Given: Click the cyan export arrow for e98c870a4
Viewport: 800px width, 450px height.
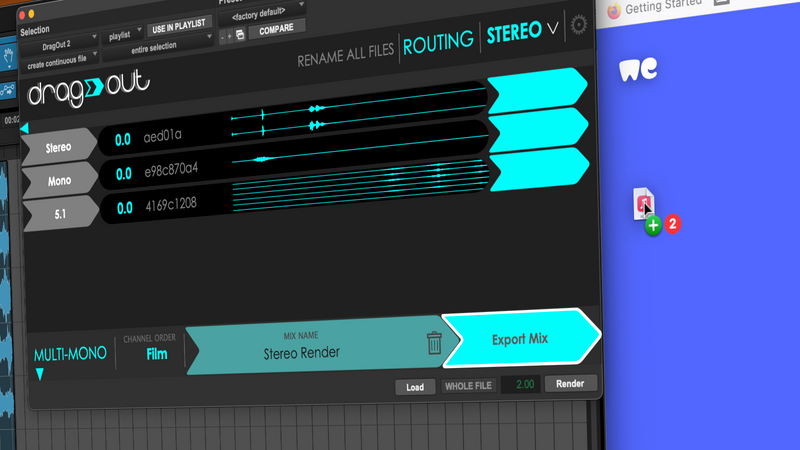Looking at the screenshot, I should click(539, 130).
